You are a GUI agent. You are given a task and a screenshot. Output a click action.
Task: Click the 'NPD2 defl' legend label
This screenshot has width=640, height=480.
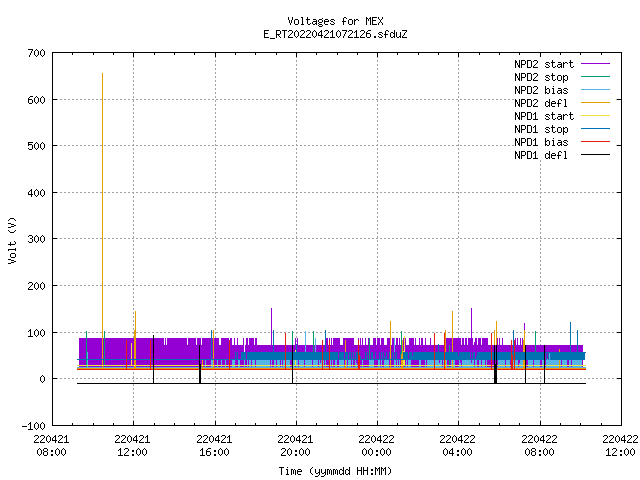[x=541, y=103]
